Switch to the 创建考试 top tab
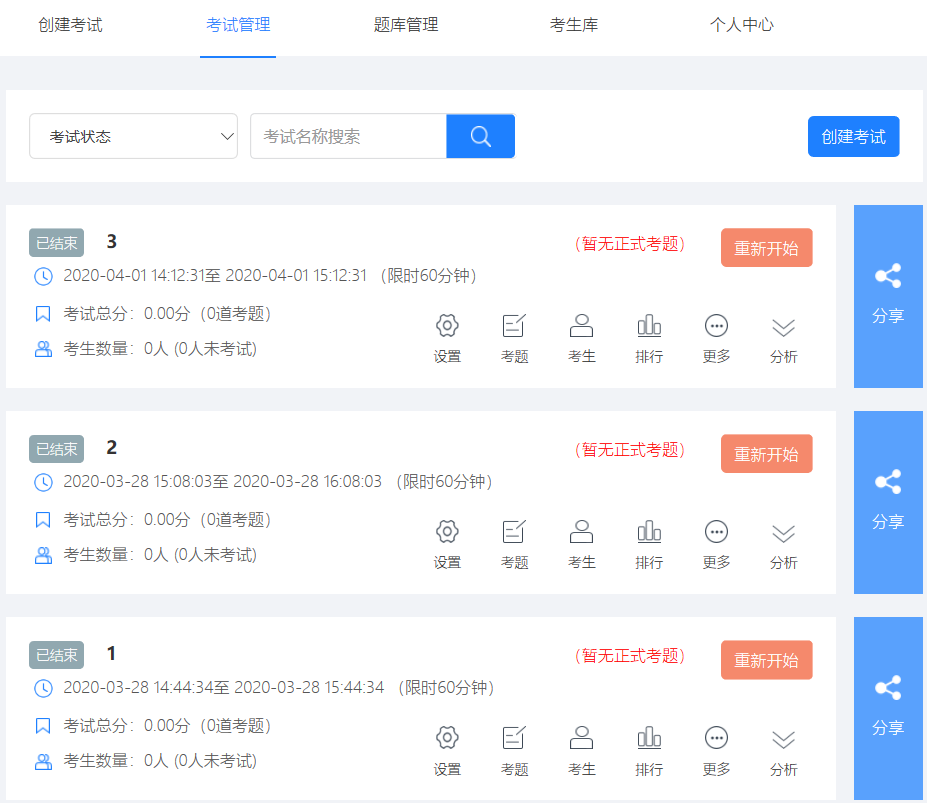The width and height of the screenshot is (927, 803). coord(70,25)
